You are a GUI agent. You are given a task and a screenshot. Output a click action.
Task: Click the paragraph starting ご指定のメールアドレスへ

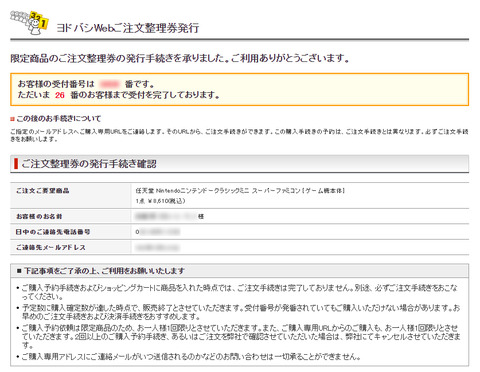pyautogui.click(x=239, y=135)
